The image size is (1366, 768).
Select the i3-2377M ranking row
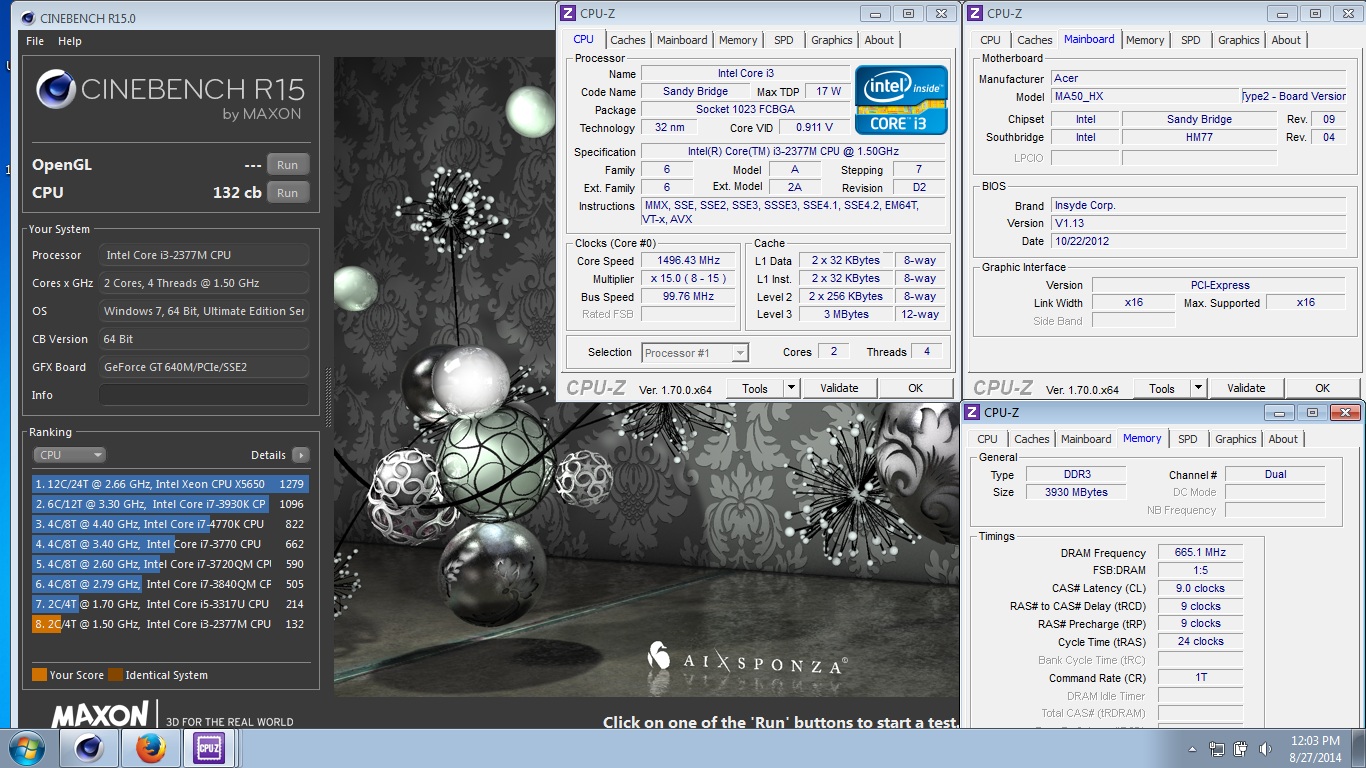click(x=170, y=624)
